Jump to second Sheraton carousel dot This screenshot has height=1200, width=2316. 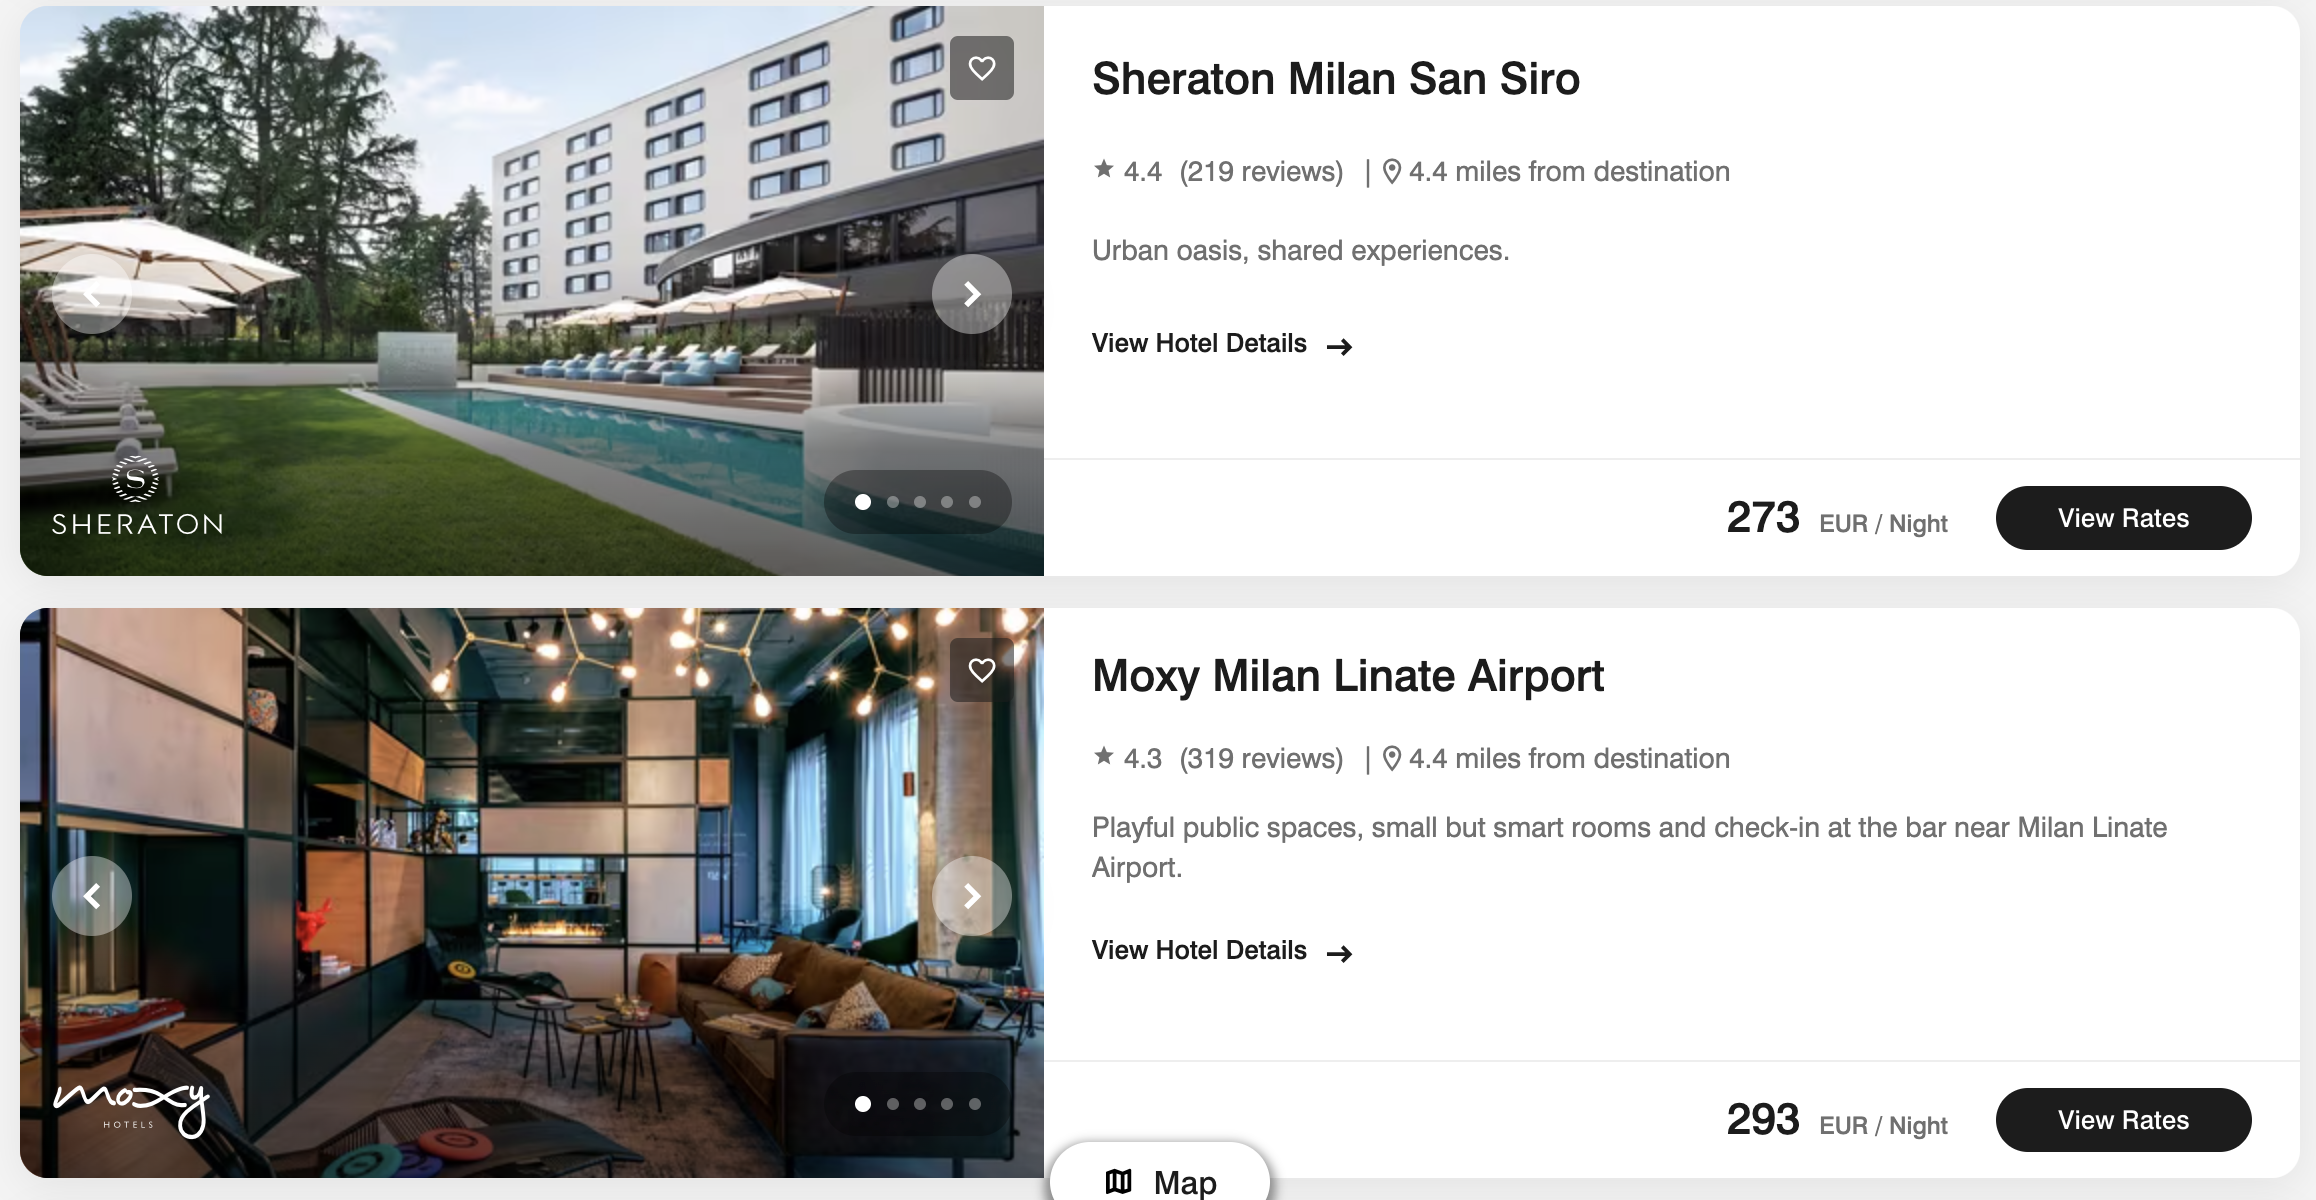tap(893, 502)
